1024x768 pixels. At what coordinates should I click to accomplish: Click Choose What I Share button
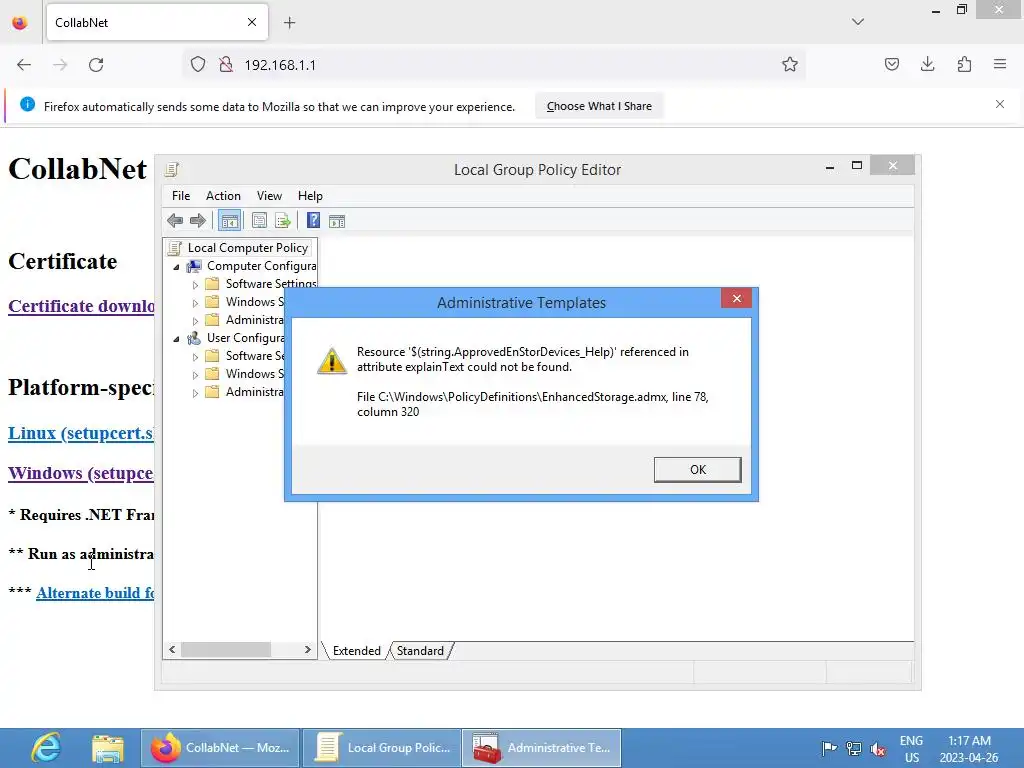tap(599, 106)
